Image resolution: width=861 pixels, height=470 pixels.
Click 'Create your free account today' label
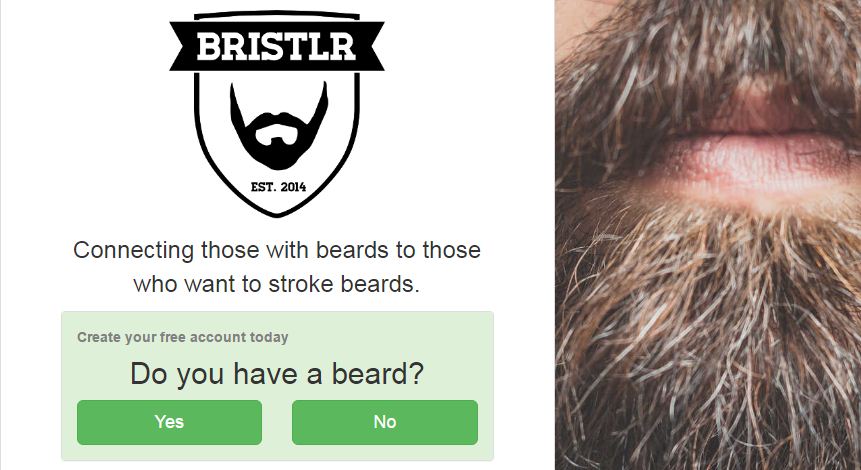pos(182,337)
